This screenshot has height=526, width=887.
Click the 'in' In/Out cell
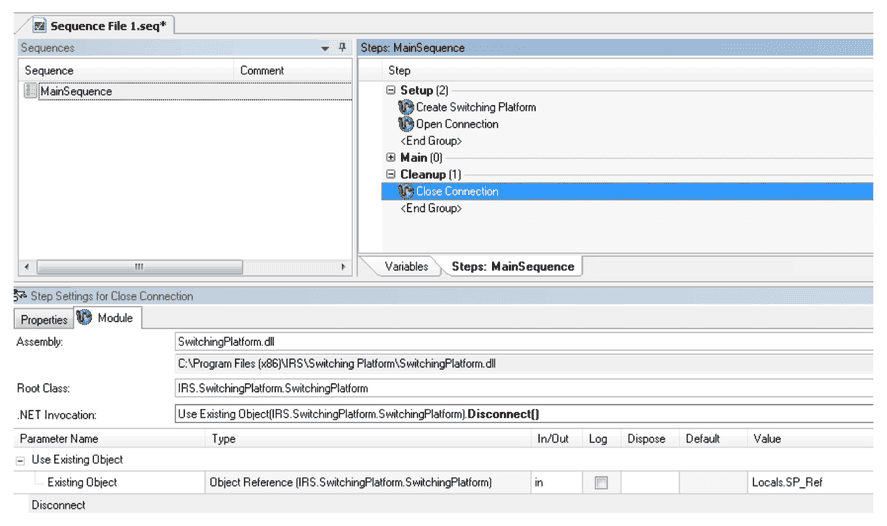557,482
